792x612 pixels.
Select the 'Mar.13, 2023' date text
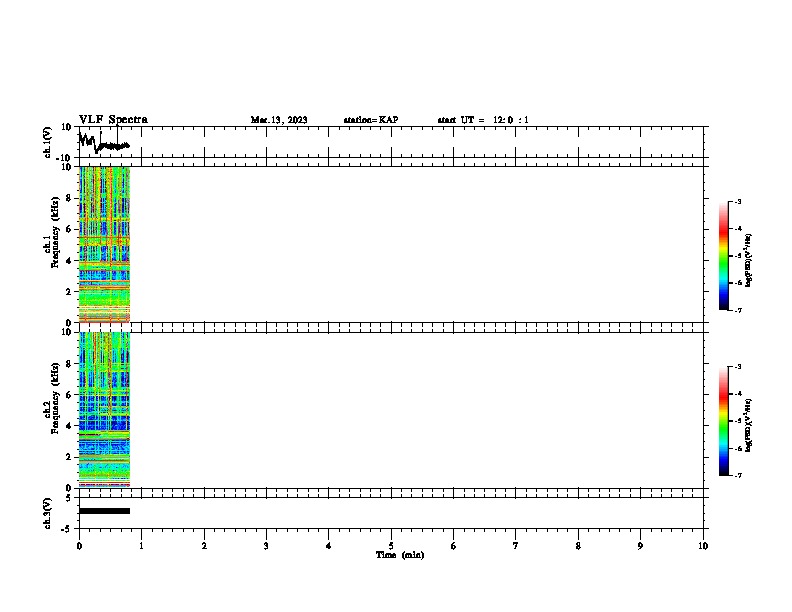point(279,120)
